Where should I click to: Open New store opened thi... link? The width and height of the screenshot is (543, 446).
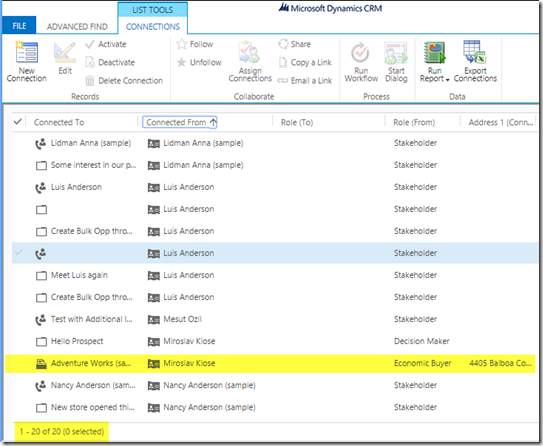(92, 407)
